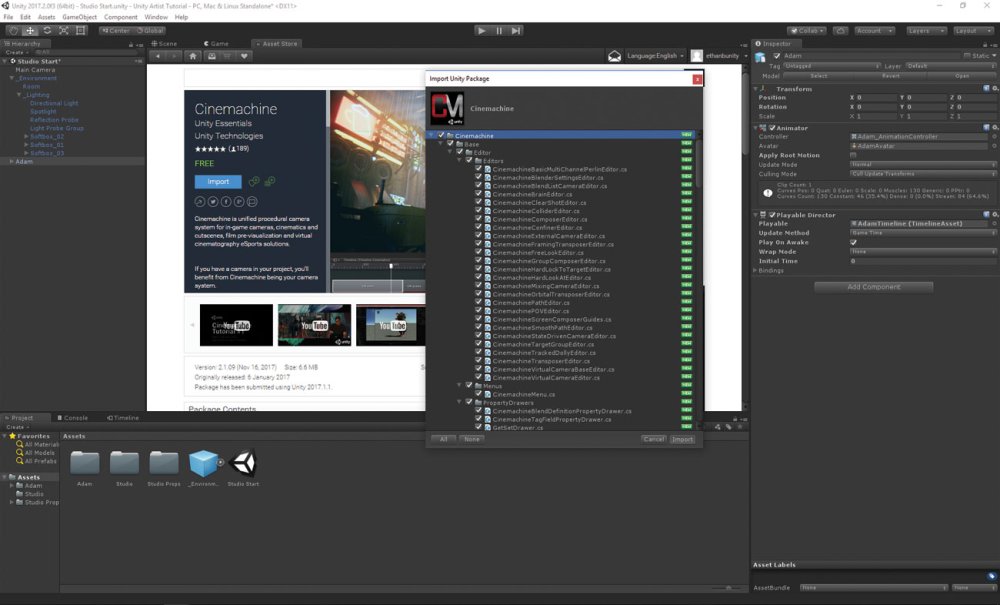Uncheck CinemachineMenu.cs checkbox
1000x605 pixels.
[478, 394]
